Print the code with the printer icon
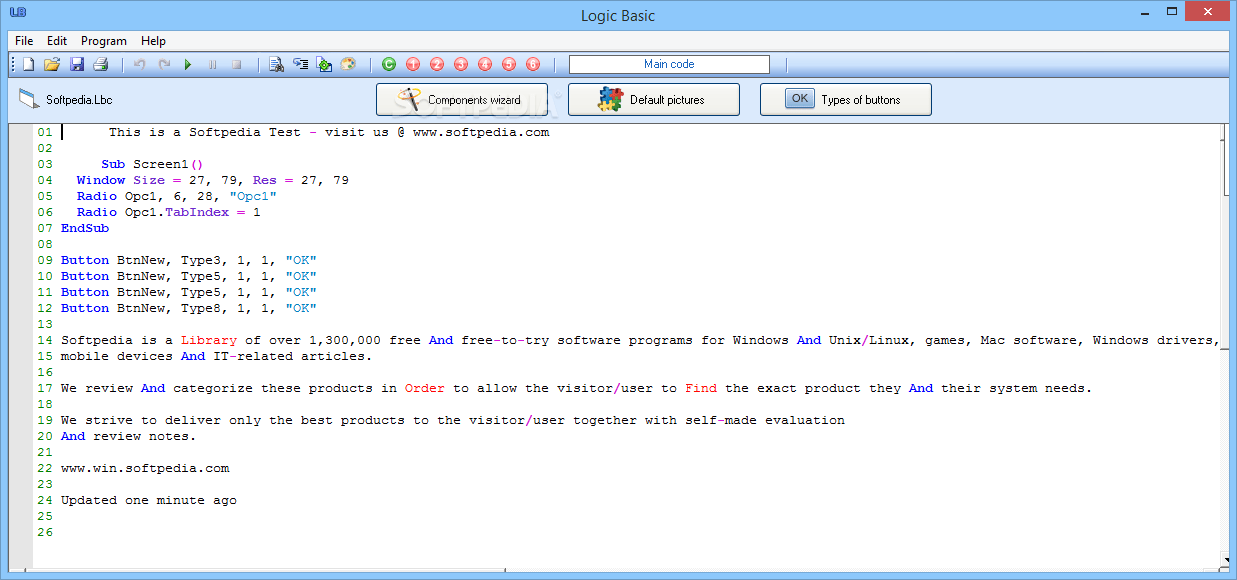 pos(100,64)
